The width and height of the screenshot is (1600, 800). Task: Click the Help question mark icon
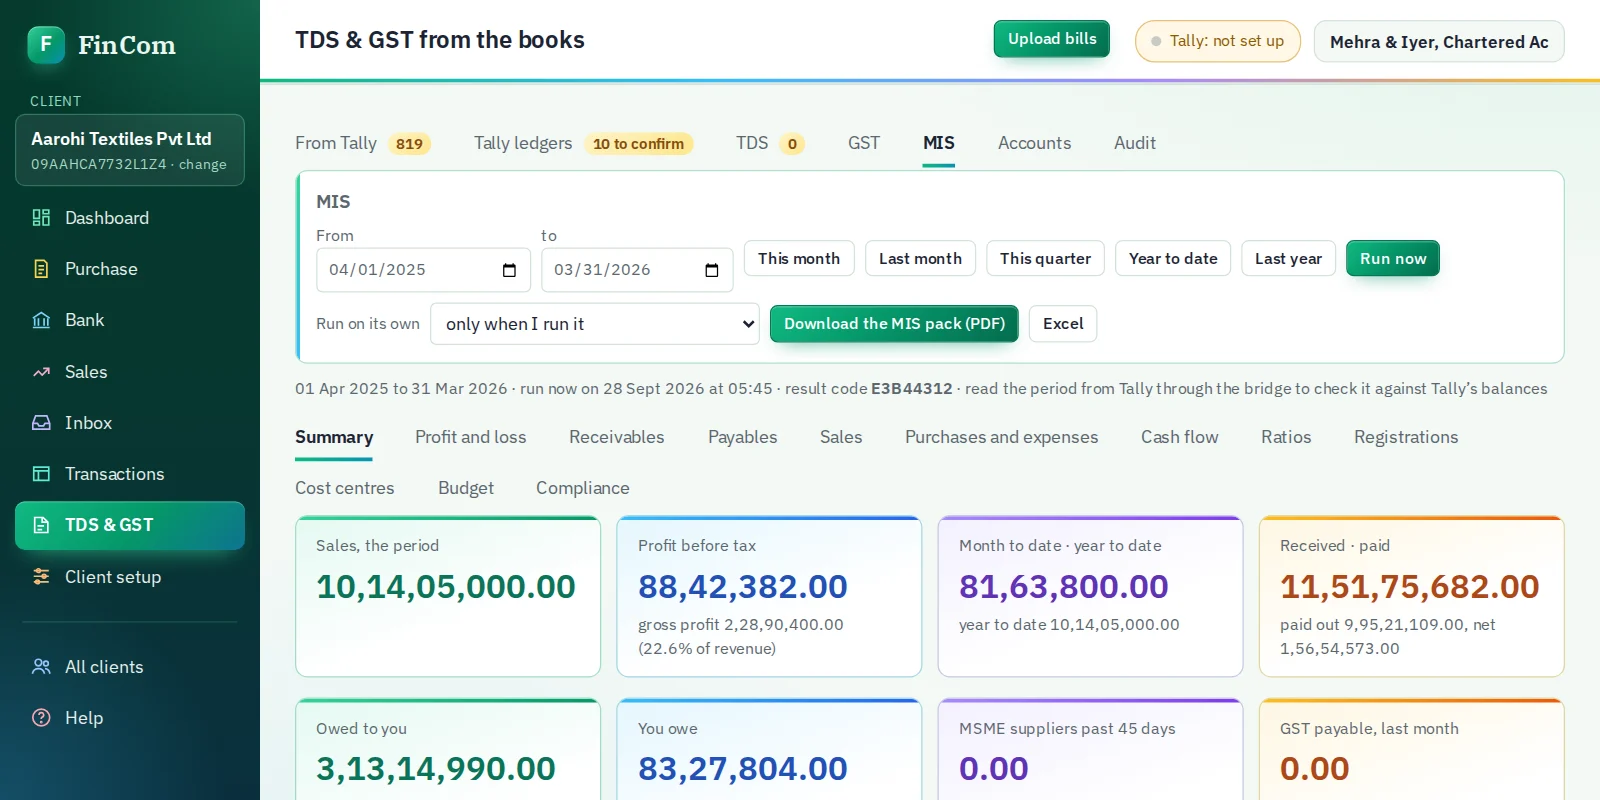[41, 718]
